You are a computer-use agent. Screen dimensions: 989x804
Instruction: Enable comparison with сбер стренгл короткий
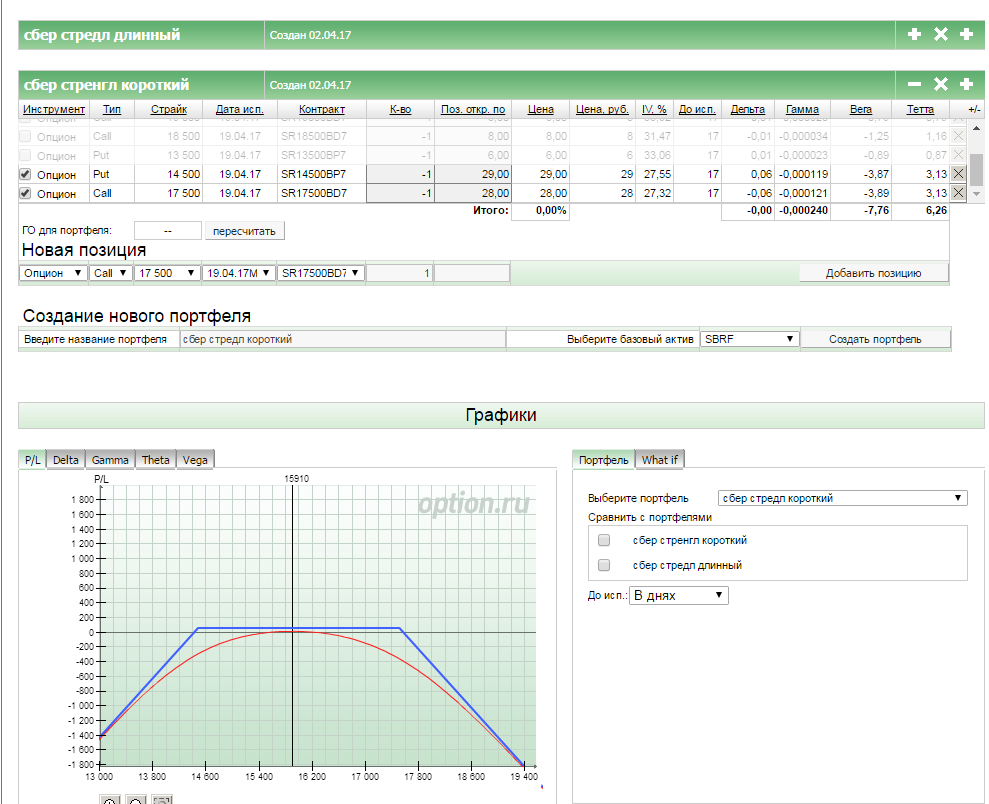(604, 540)
